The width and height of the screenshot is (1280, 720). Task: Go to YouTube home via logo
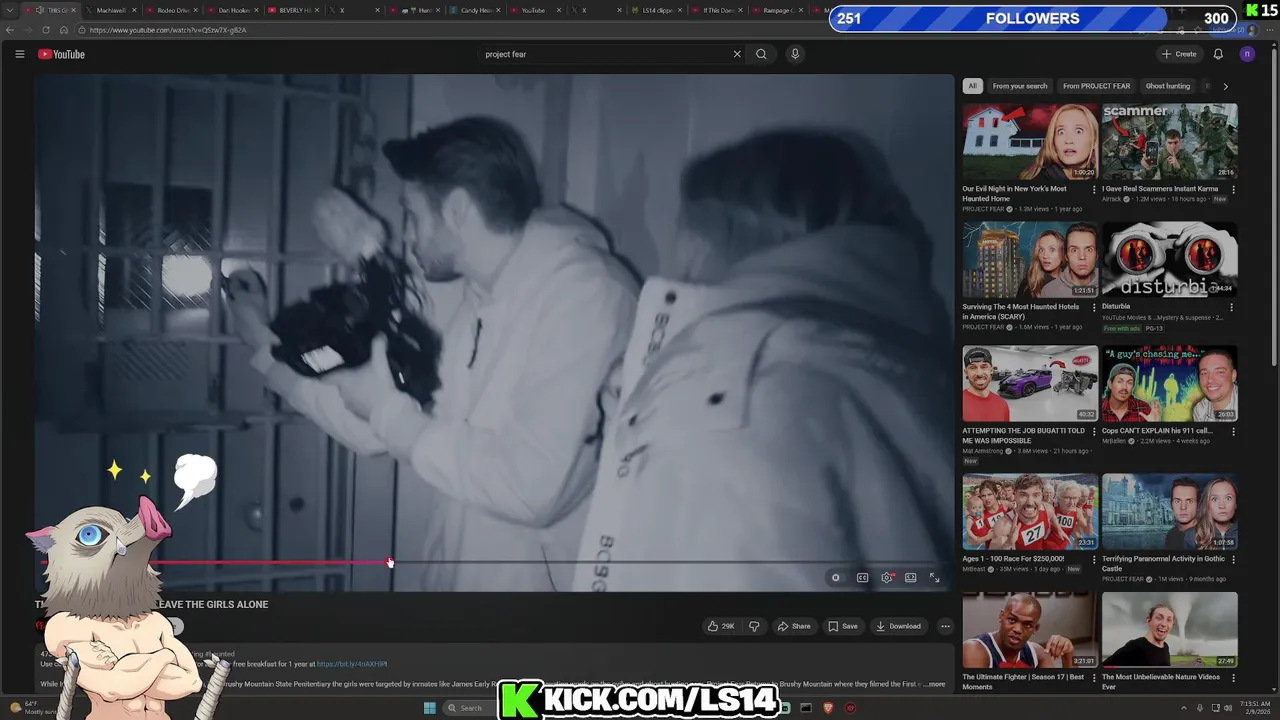[x=61, y=54]
